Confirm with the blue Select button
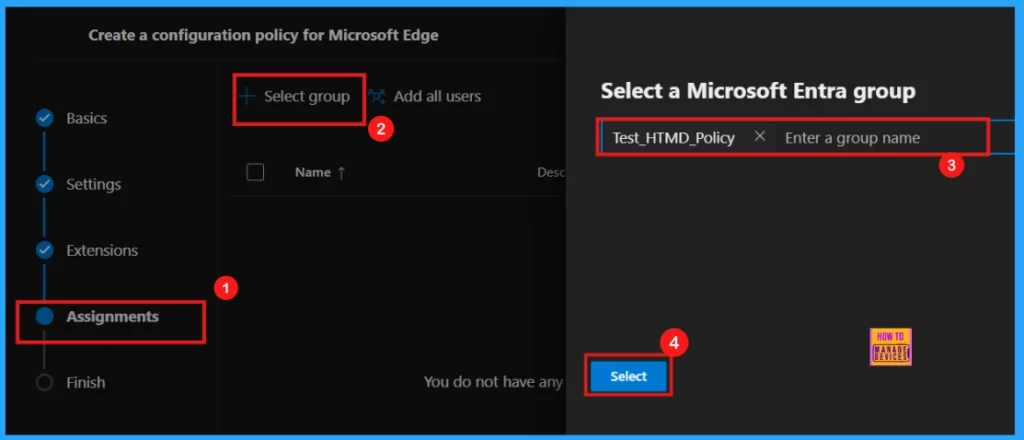 628,377
